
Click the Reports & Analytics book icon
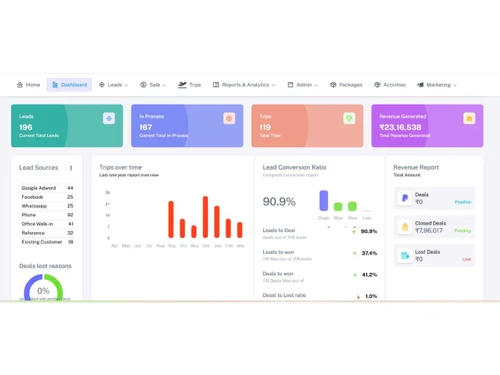coord(216,85)
